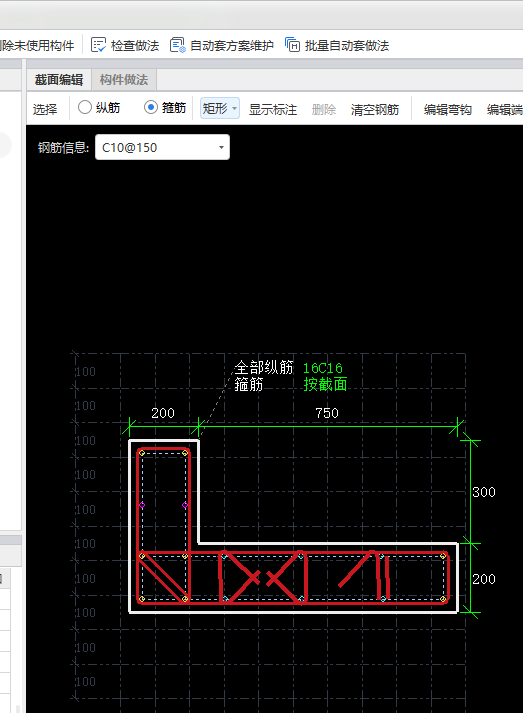Click the 清空钢筋 button
This screenshot has width=523, height=713.
tap(375, 109)
